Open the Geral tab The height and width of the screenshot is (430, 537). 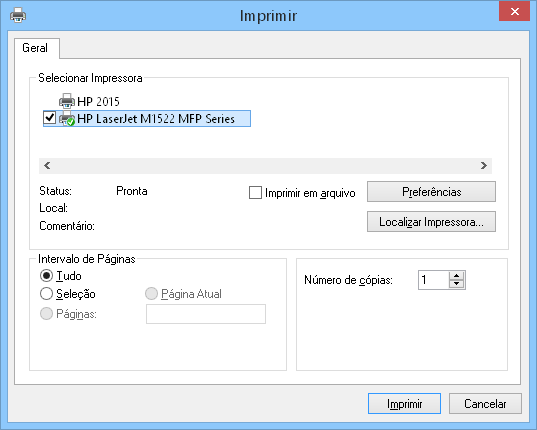click(x=35, y=48)
